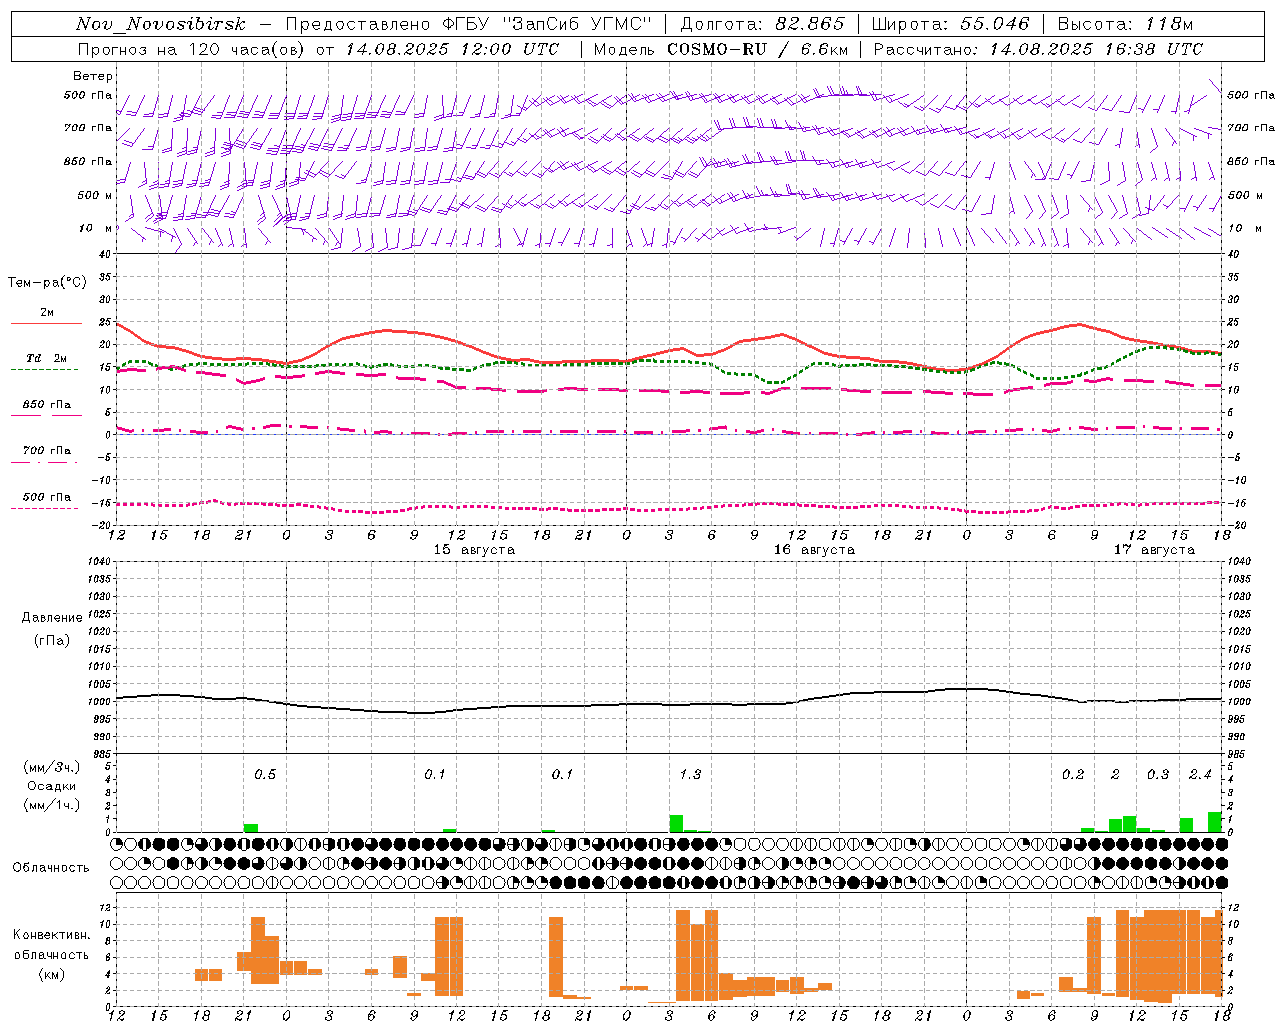Click the 1.3 precipitation total
The height and width of the screenshot is (1024, 1280).
[x=690, y=775]
